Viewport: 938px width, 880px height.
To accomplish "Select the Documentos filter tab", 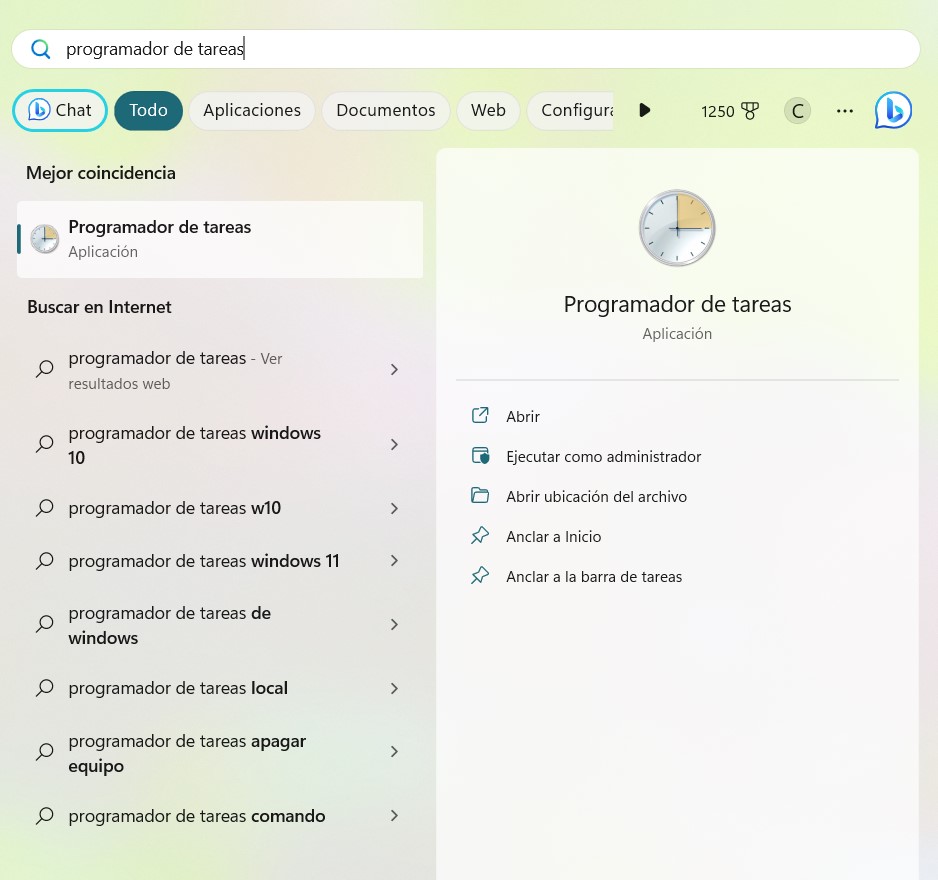I will point(385,110).
